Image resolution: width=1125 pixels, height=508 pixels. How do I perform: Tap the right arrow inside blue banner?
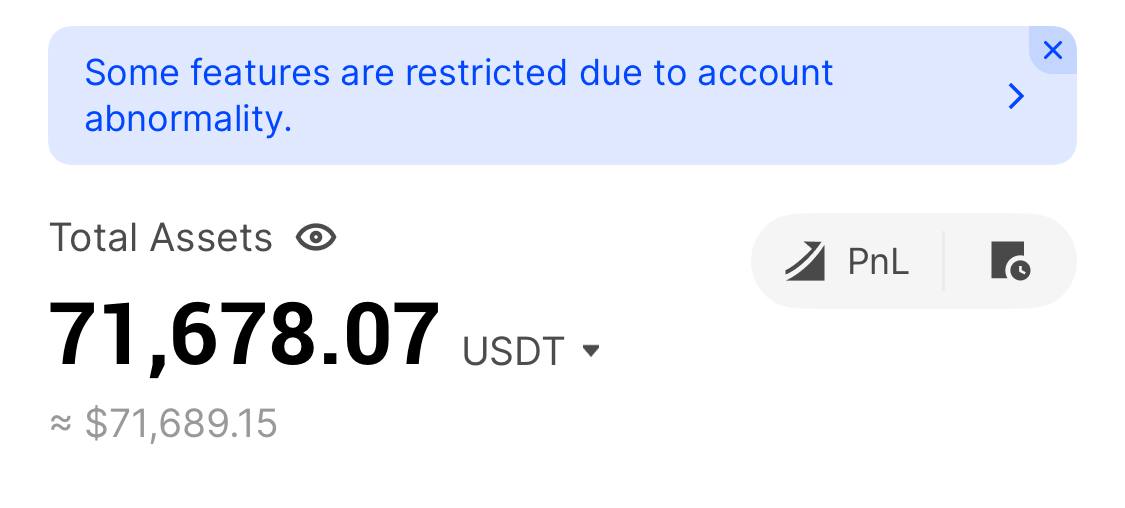[1016, 96]
